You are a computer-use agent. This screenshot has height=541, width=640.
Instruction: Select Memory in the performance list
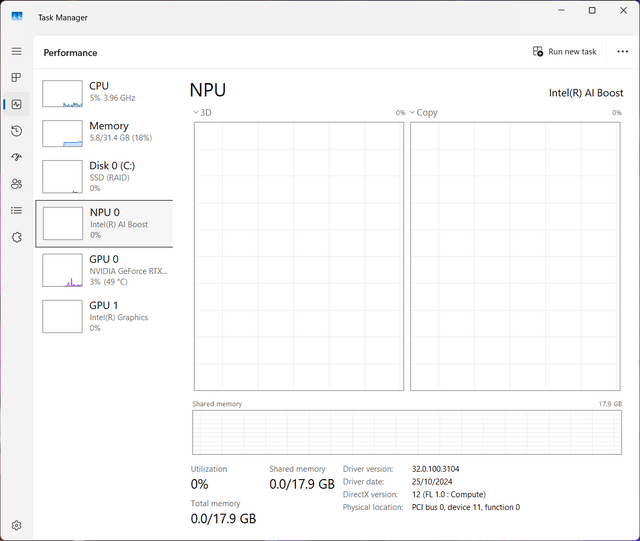104,132
